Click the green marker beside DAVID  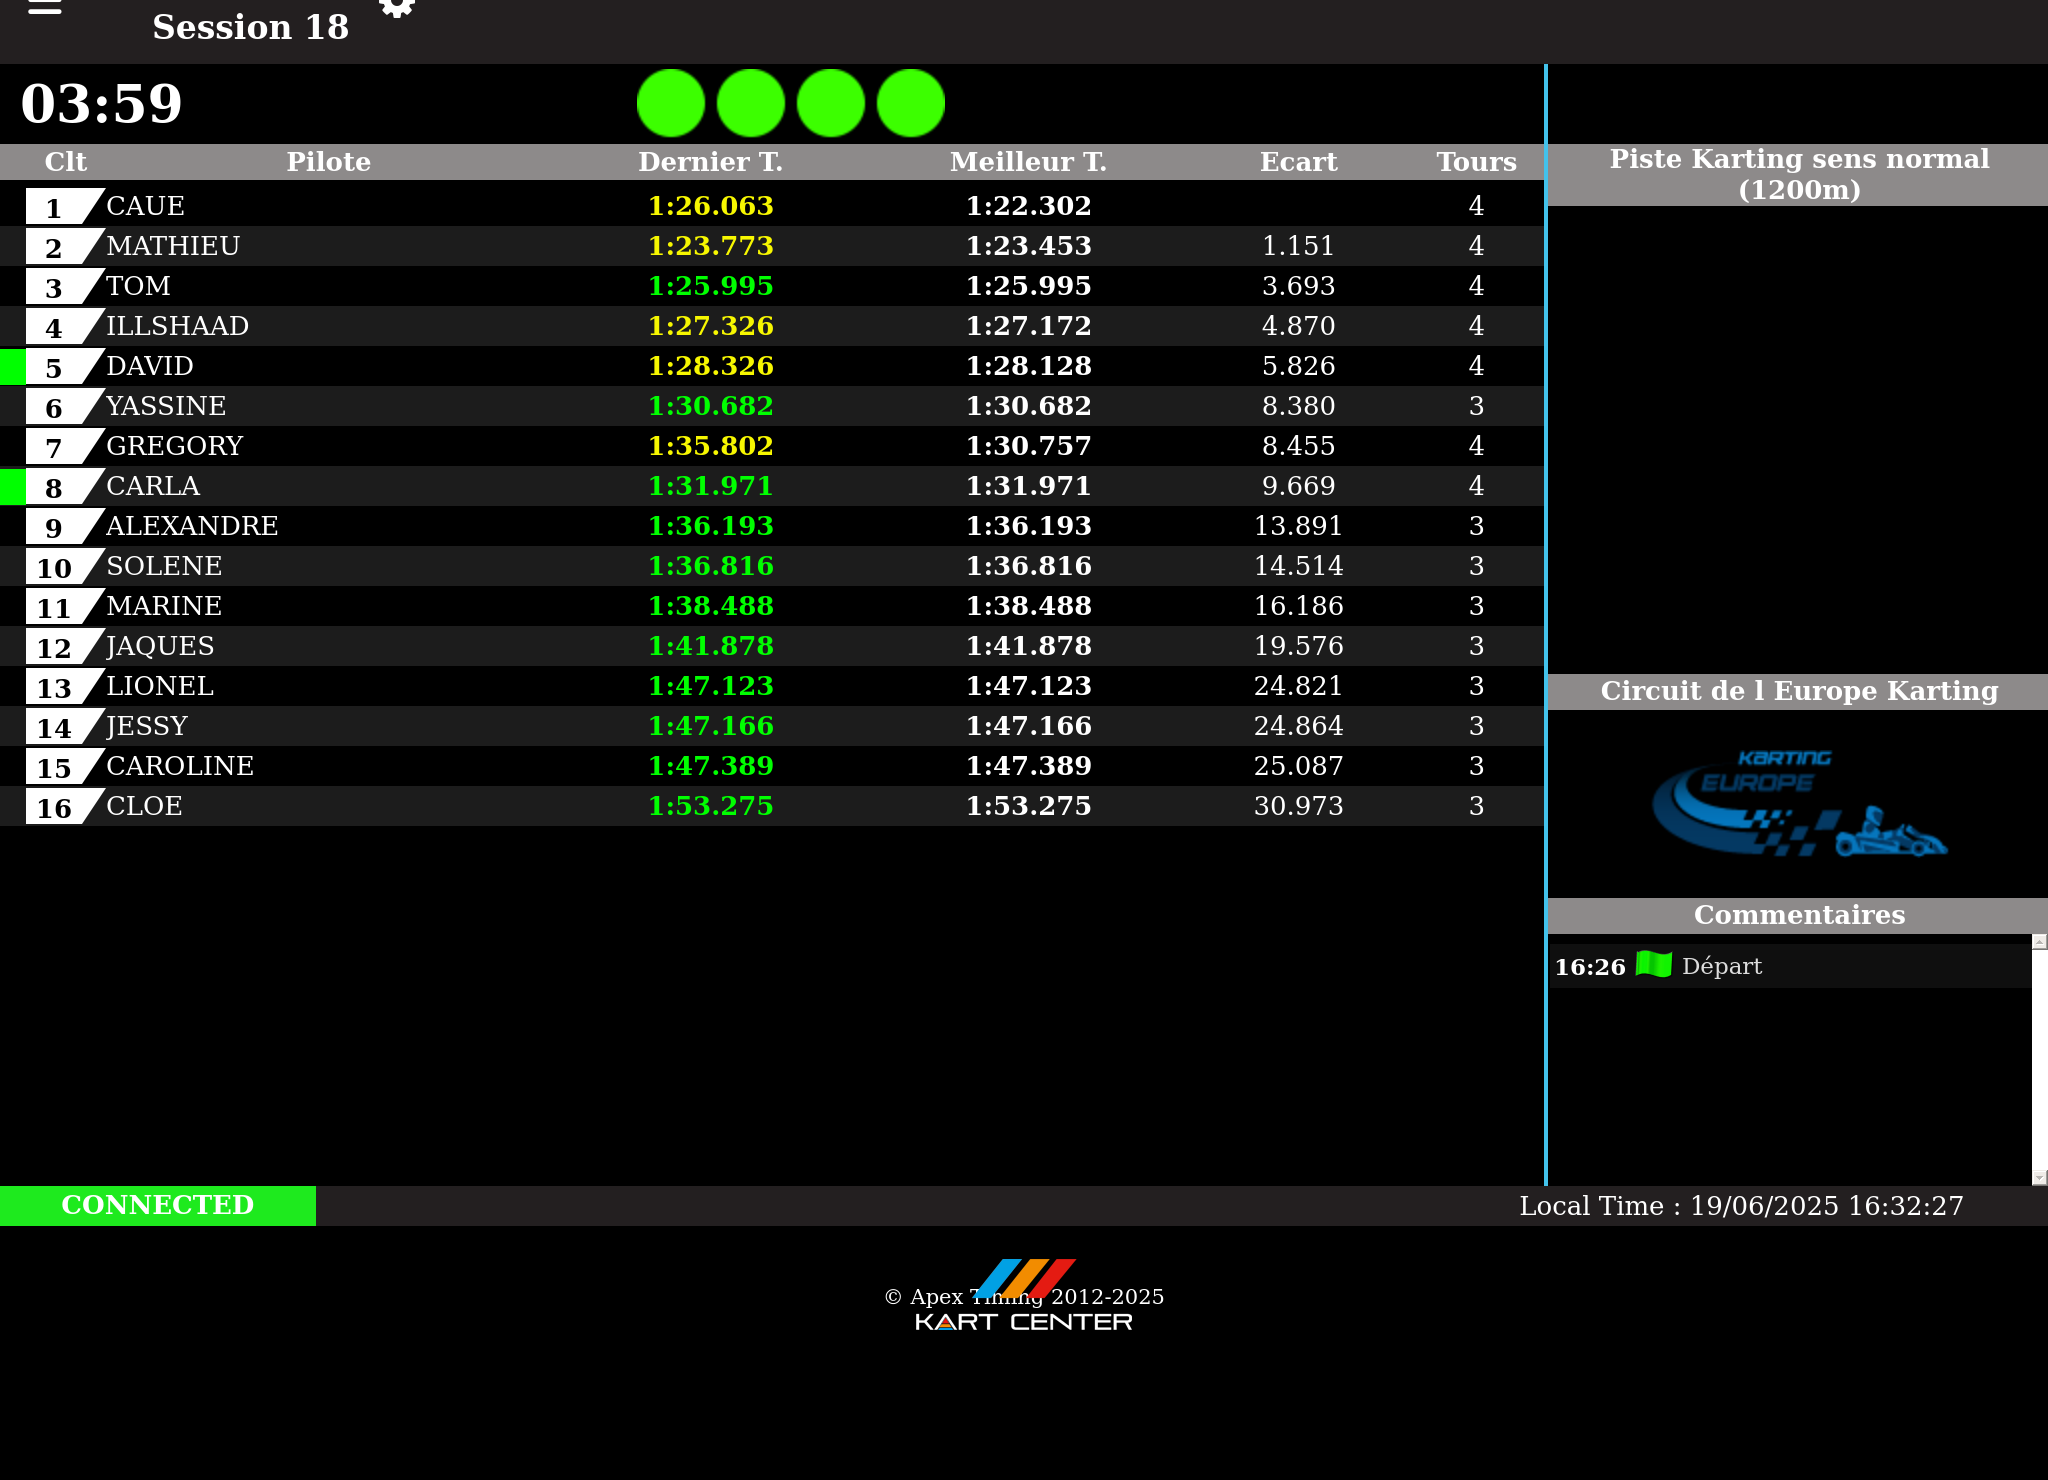(x=12, y=367)
